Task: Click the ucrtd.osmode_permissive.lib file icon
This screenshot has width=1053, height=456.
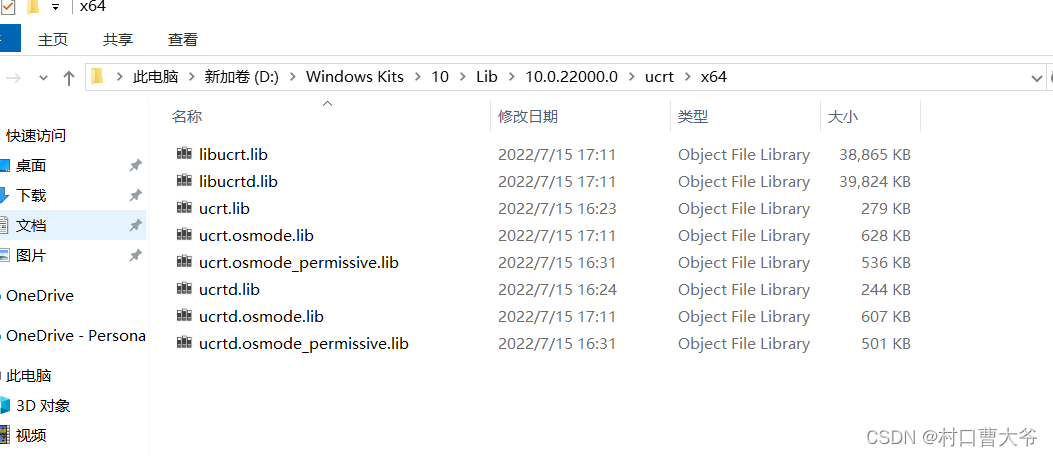Action: (x=183, y=343)
